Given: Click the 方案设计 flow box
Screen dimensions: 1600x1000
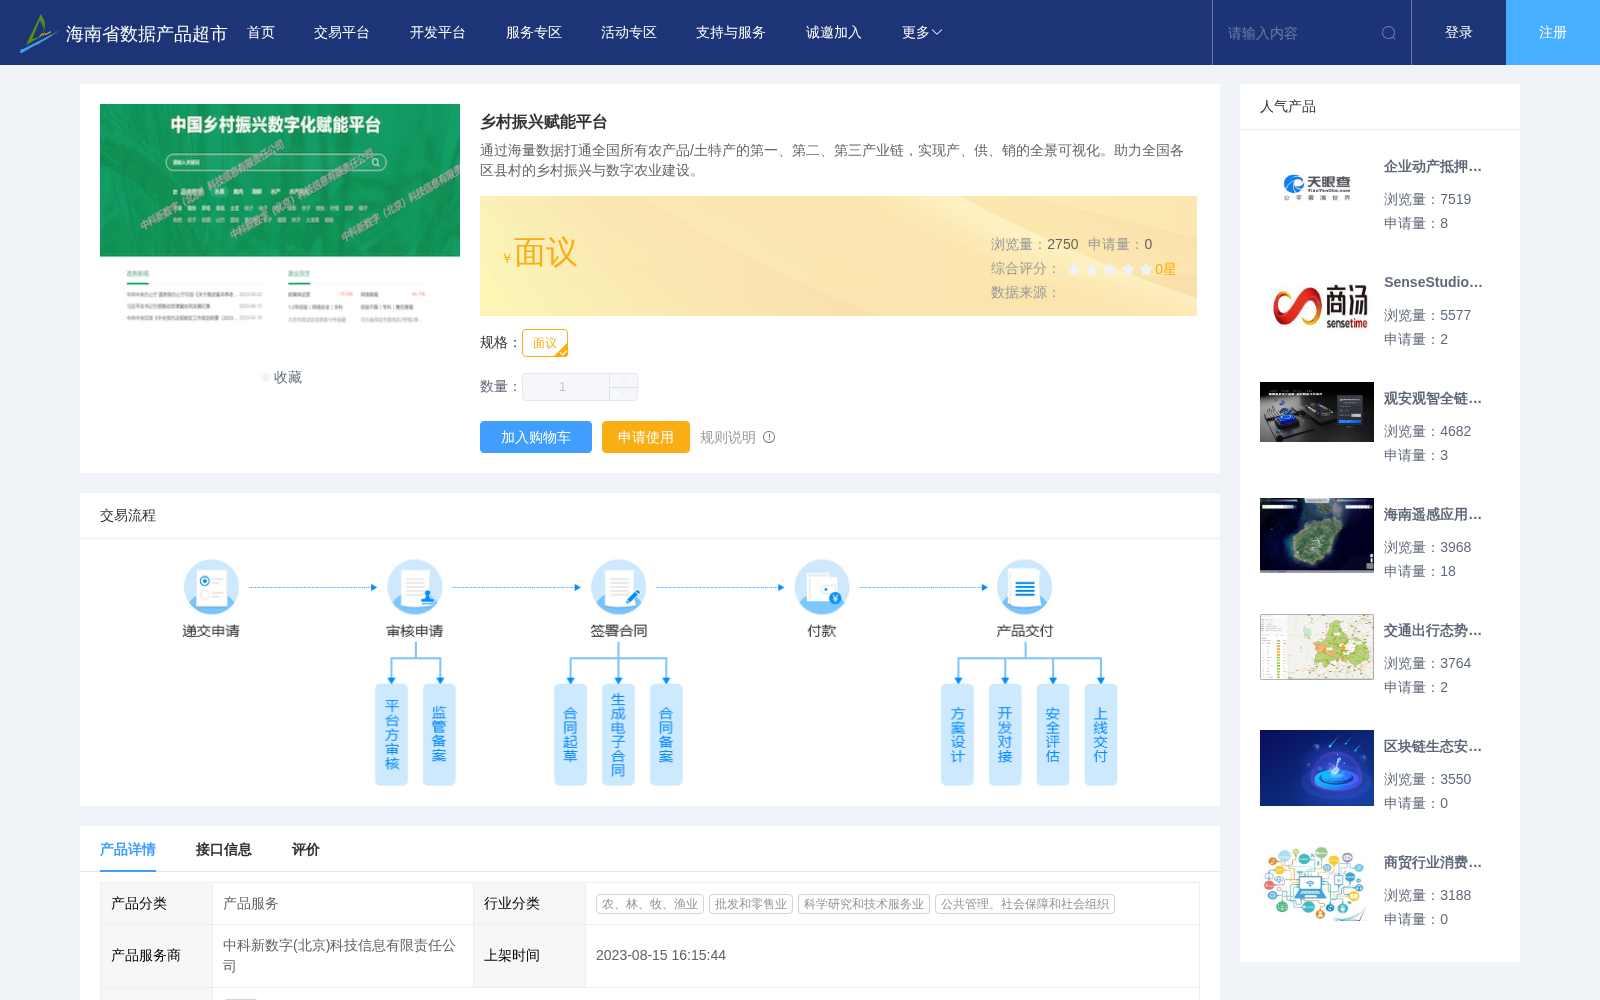Looking at the screenshot, I should tap(957, 735).
